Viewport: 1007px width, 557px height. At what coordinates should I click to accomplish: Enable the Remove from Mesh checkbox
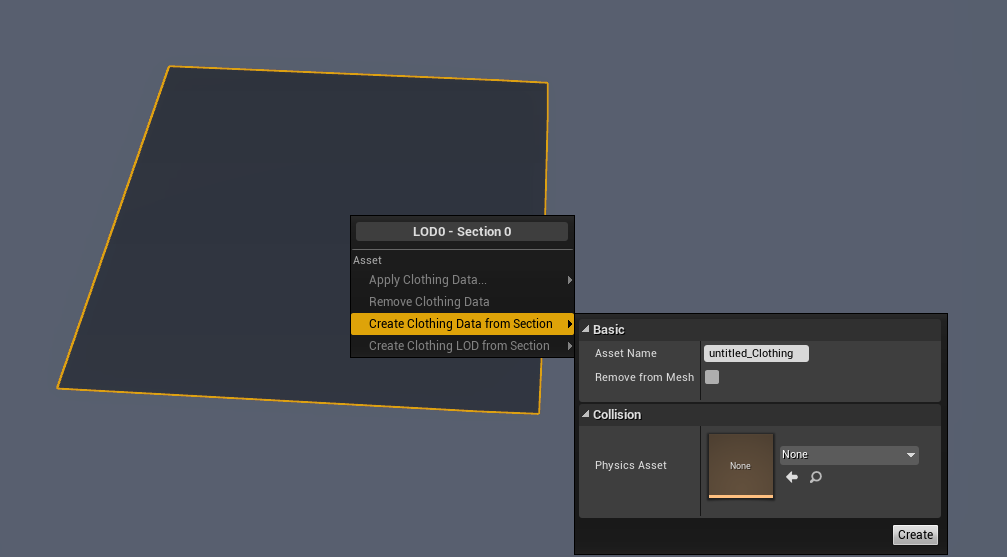click(x=712, y=377)
